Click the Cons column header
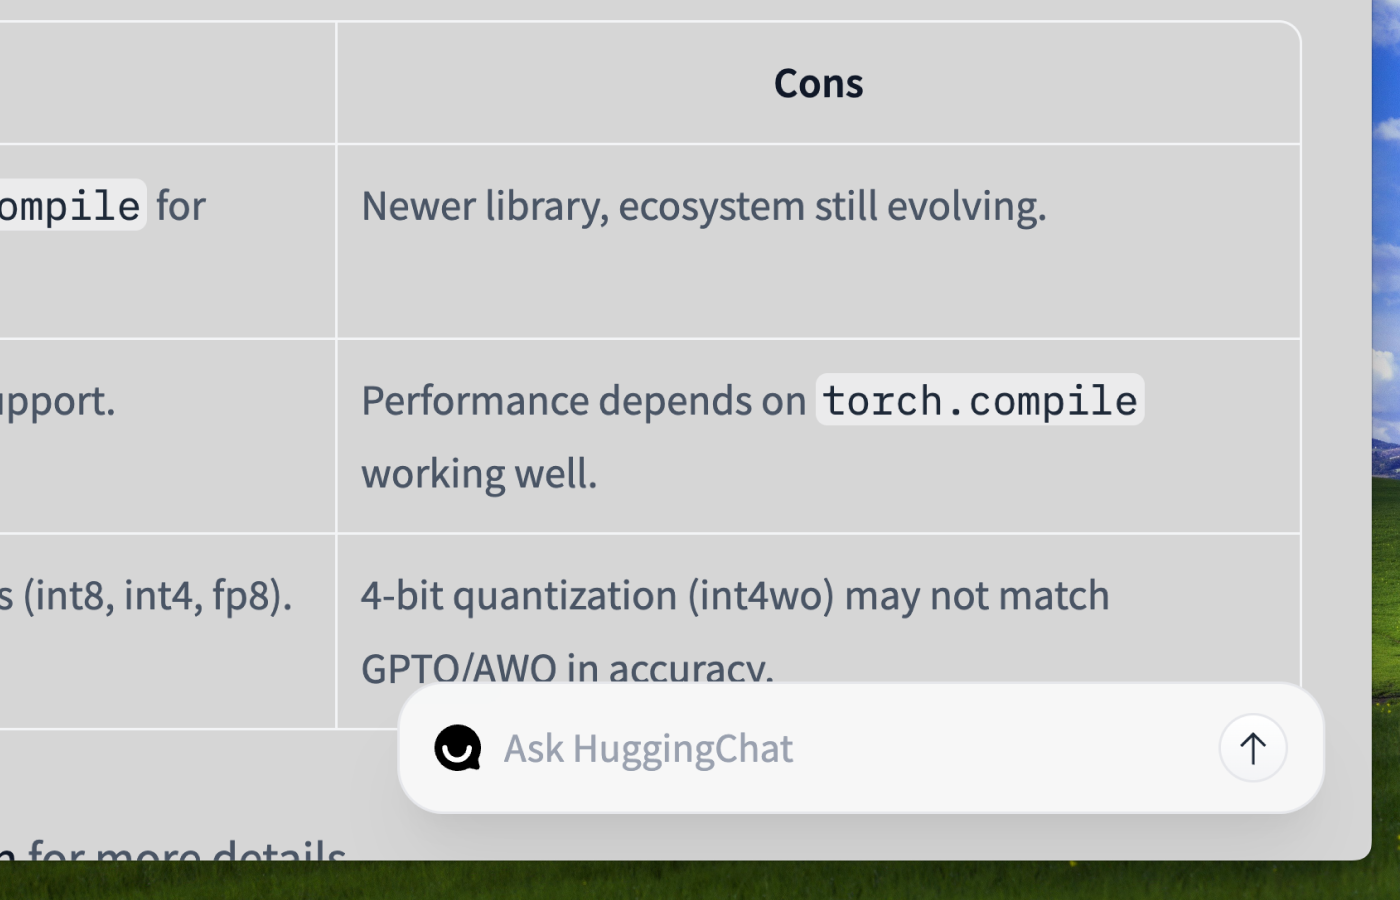Screen dimensions: 1400x900 click(x=818, y=83)
